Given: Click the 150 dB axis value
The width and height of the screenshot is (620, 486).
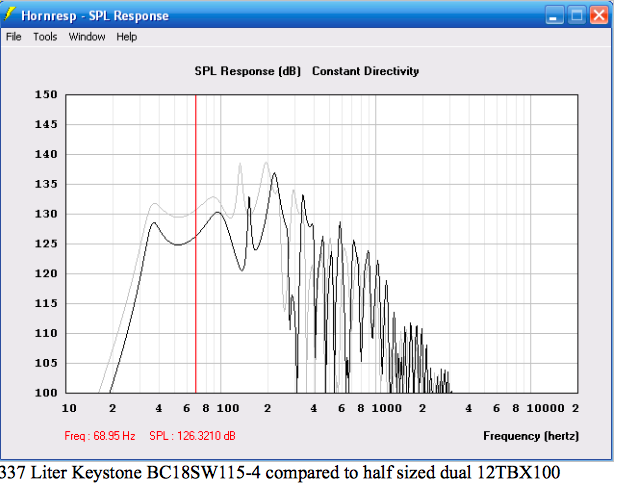Looking at the screenshot, I should [46, 95].
